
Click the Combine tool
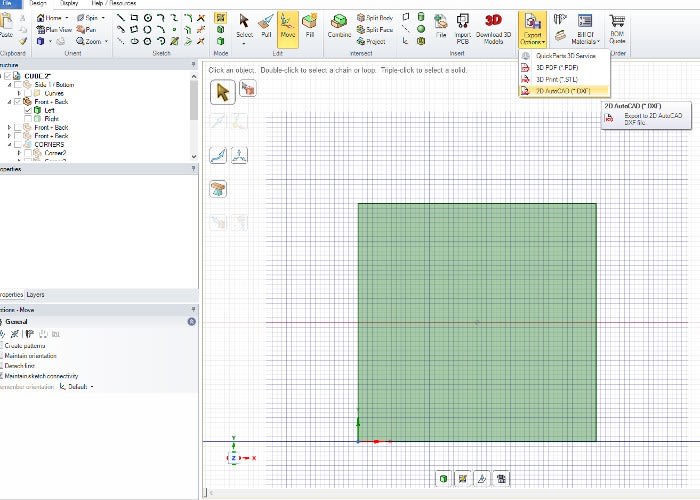coord(339,25)
